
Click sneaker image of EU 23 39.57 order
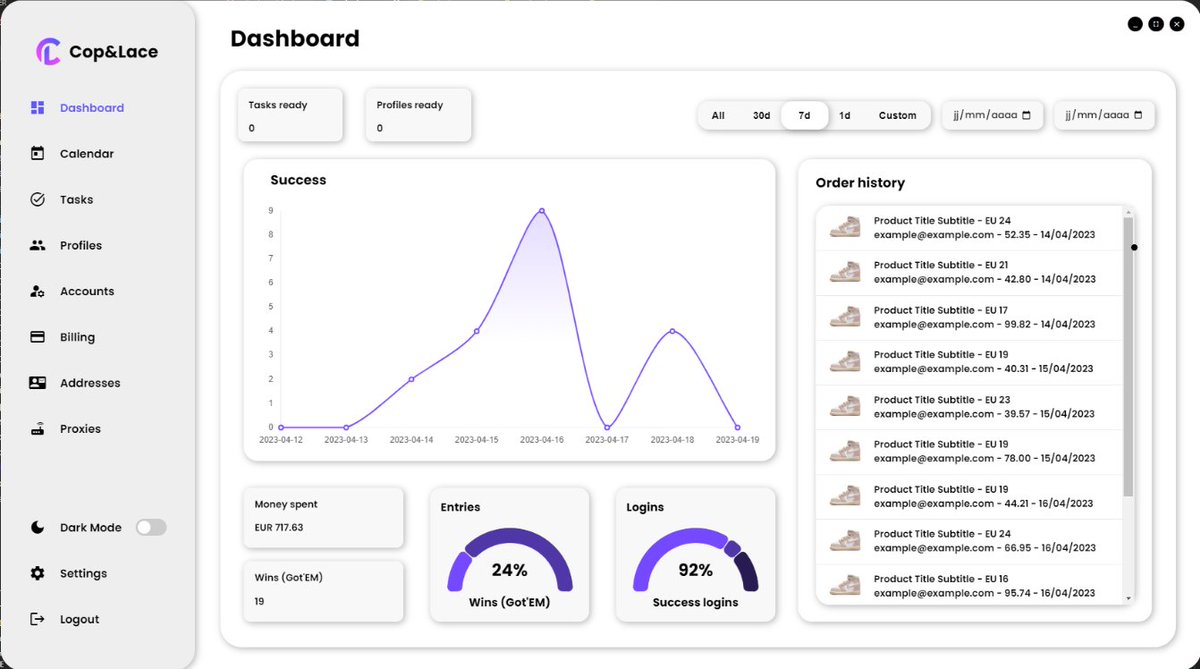[x=845, y=407]
